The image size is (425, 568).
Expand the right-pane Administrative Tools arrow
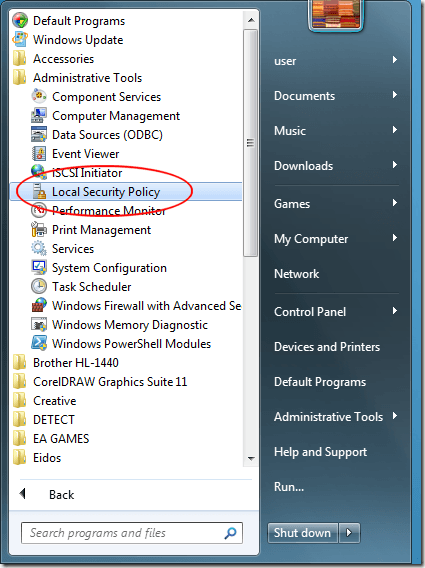(395, 415)
